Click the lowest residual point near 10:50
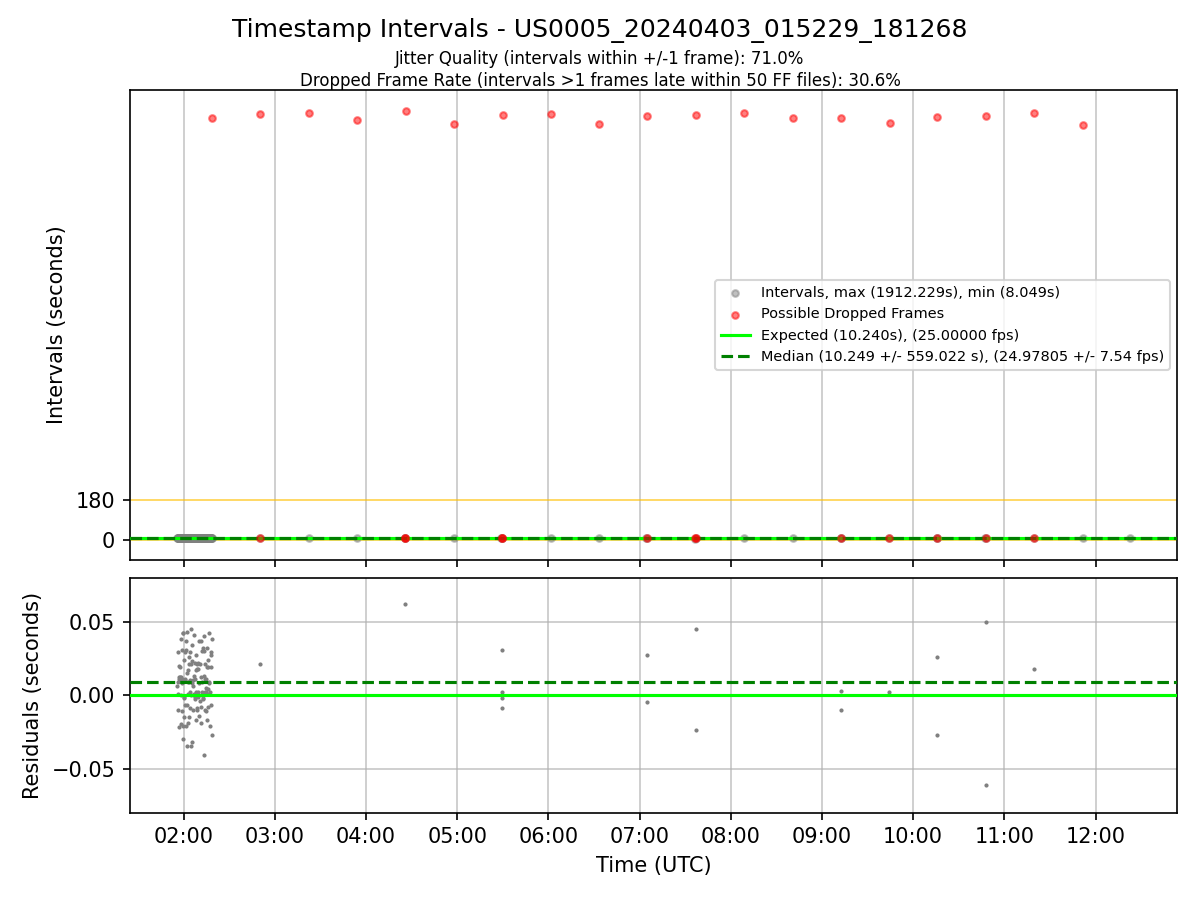Image resolution: width=1200 pixels, height=900 pixels. 986,785
